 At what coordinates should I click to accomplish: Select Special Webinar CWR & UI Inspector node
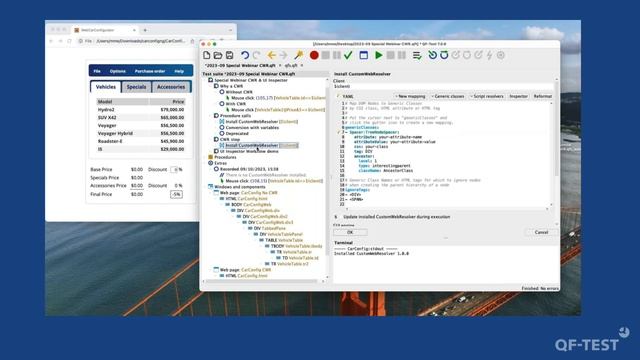click(x=251, y=80)
